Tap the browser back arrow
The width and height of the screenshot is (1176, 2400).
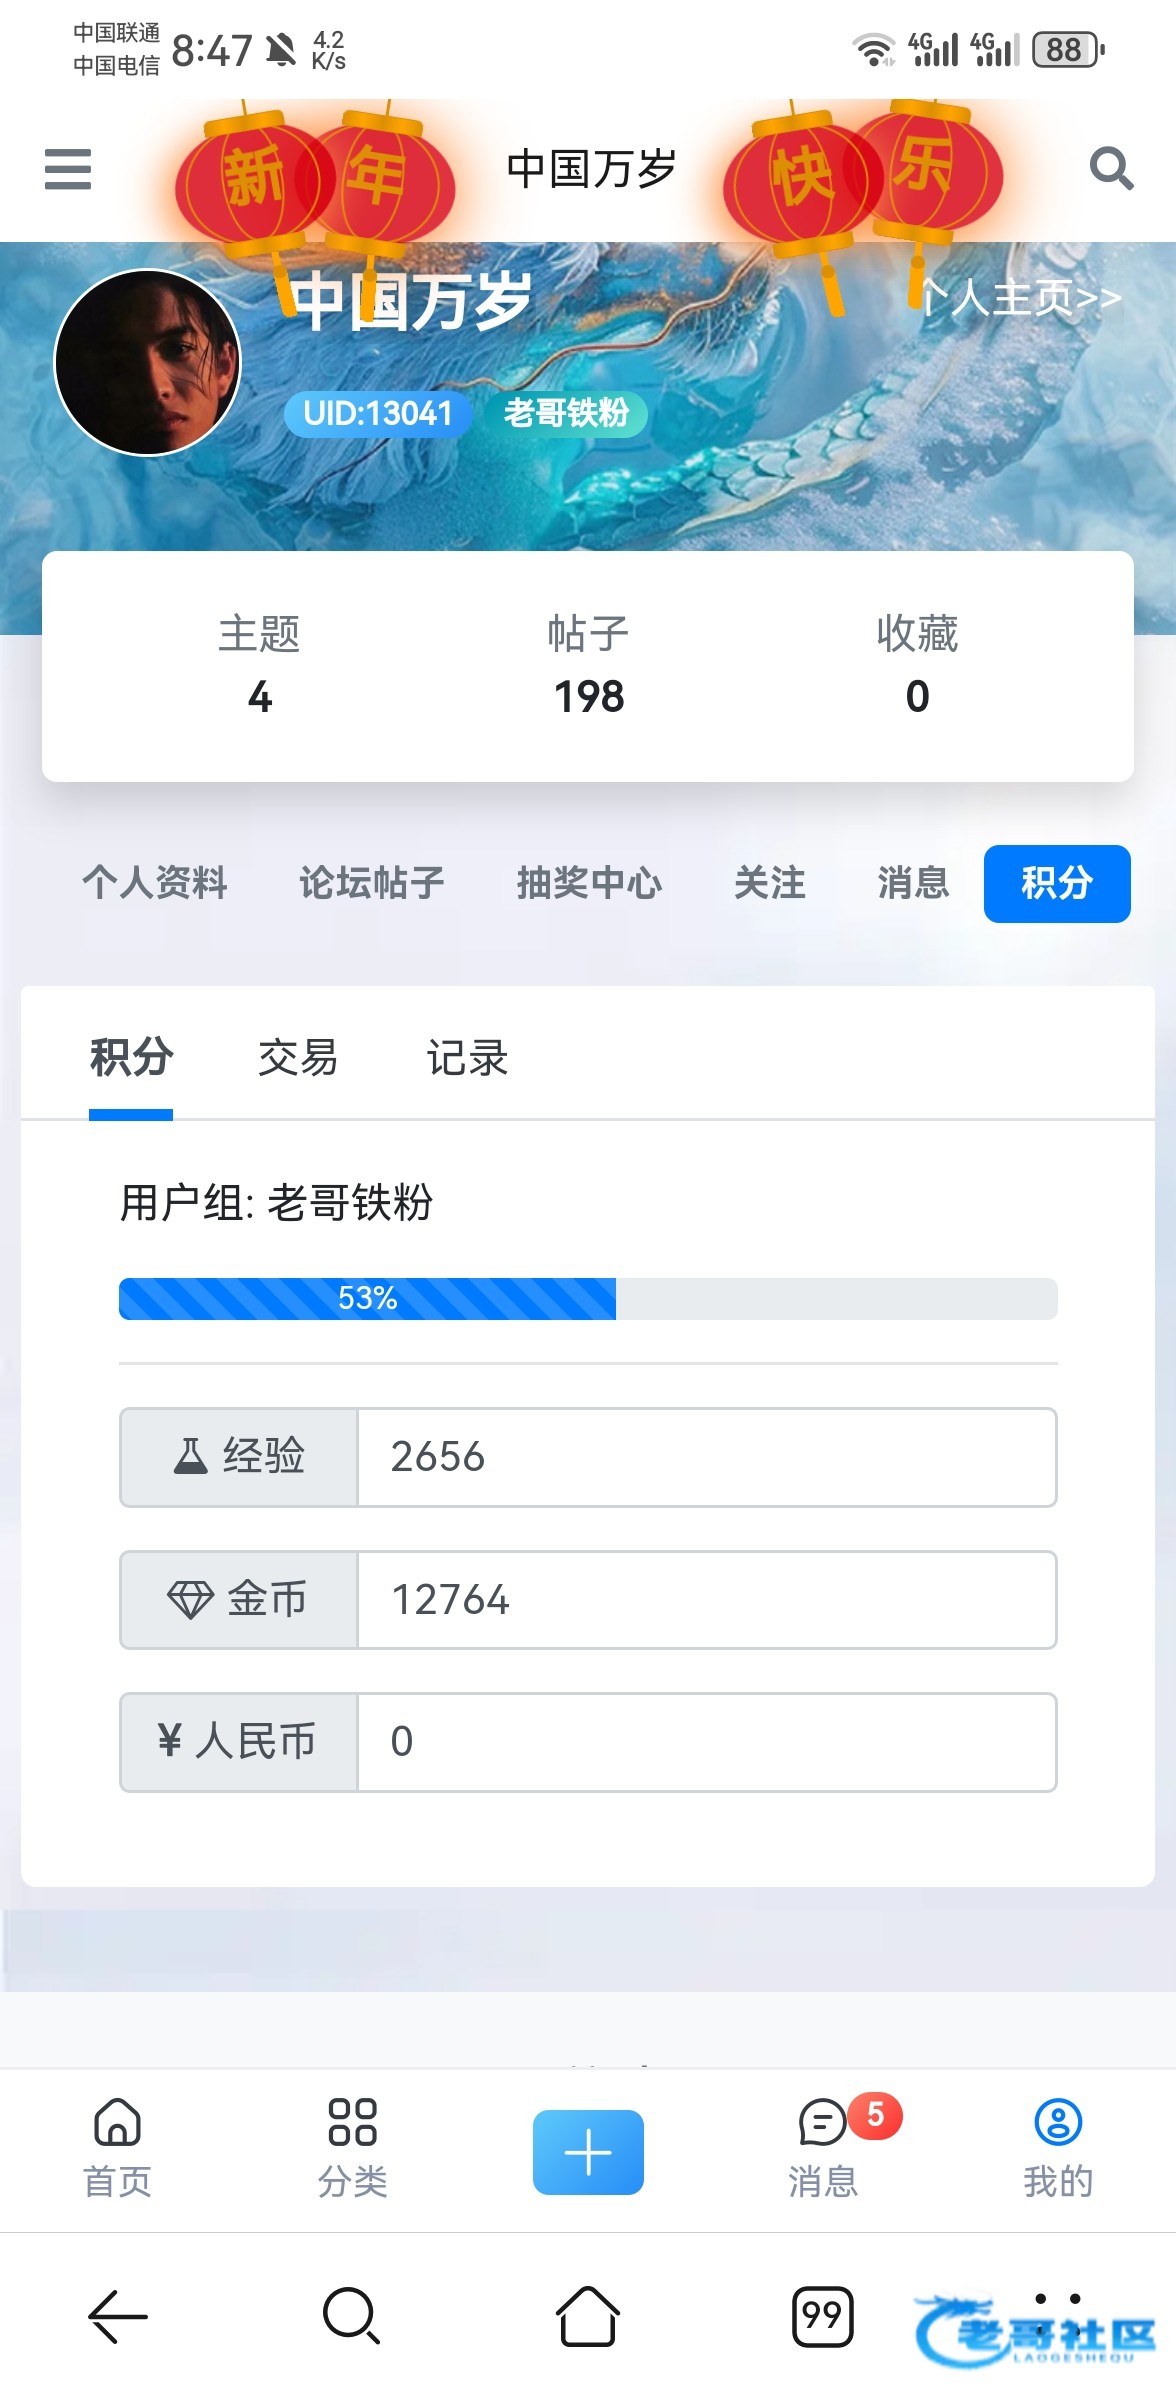coord(118,2316)
